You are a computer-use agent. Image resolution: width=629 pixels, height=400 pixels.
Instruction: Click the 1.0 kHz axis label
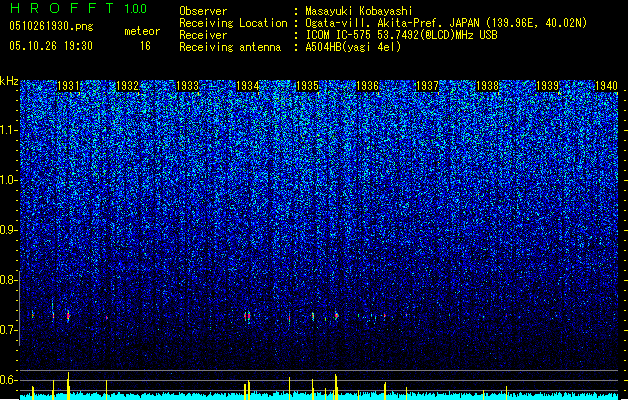pyautogui.click(x=9, y=180)
